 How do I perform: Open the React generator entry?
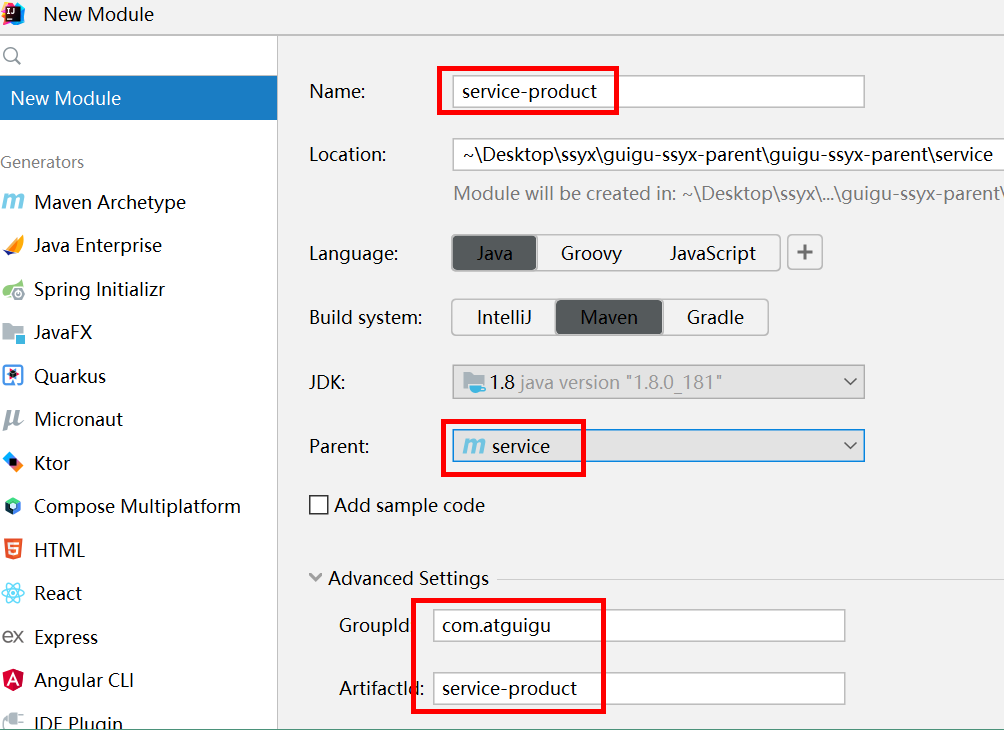tap(58, 594)
